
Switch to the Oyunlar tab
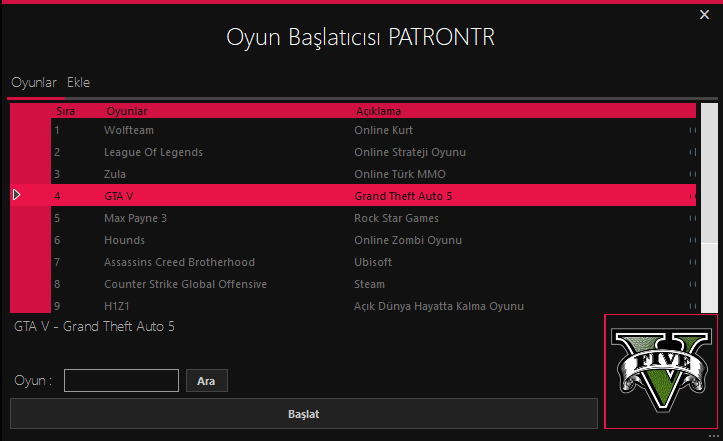coord(34,83)
